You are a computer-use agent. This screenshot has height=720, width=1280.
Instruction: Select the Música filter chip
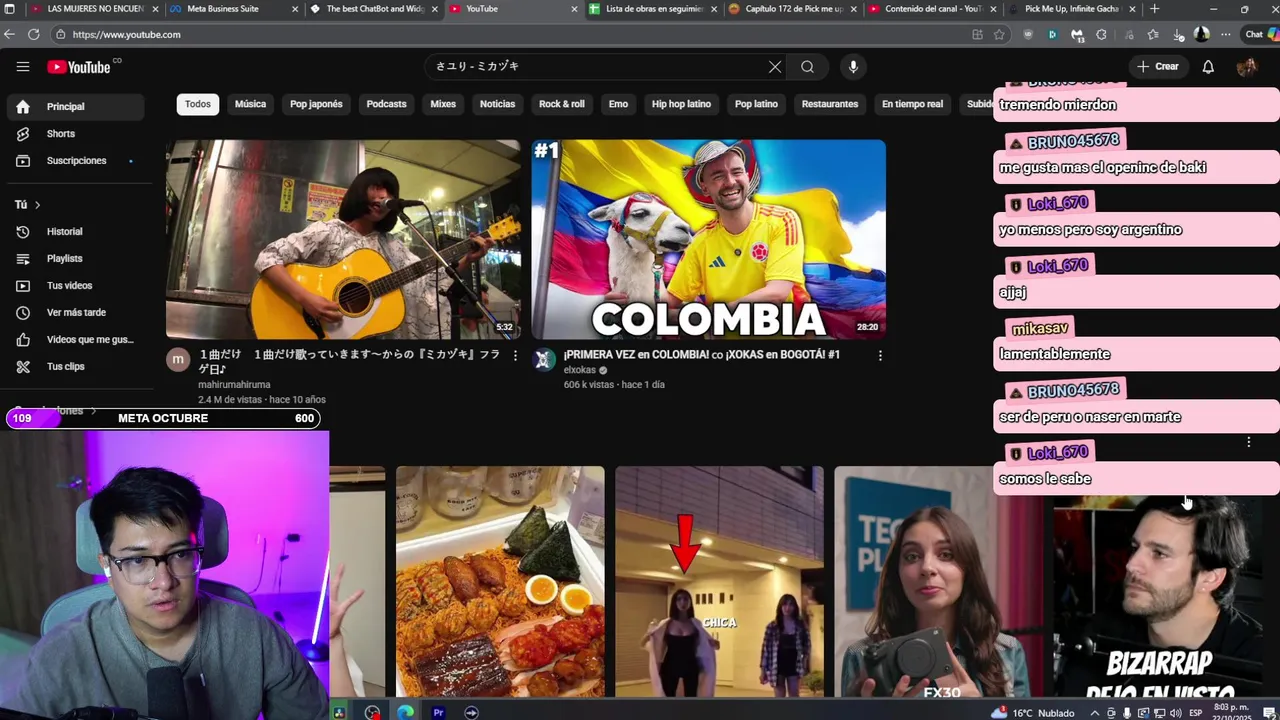[x=250, y=104]
